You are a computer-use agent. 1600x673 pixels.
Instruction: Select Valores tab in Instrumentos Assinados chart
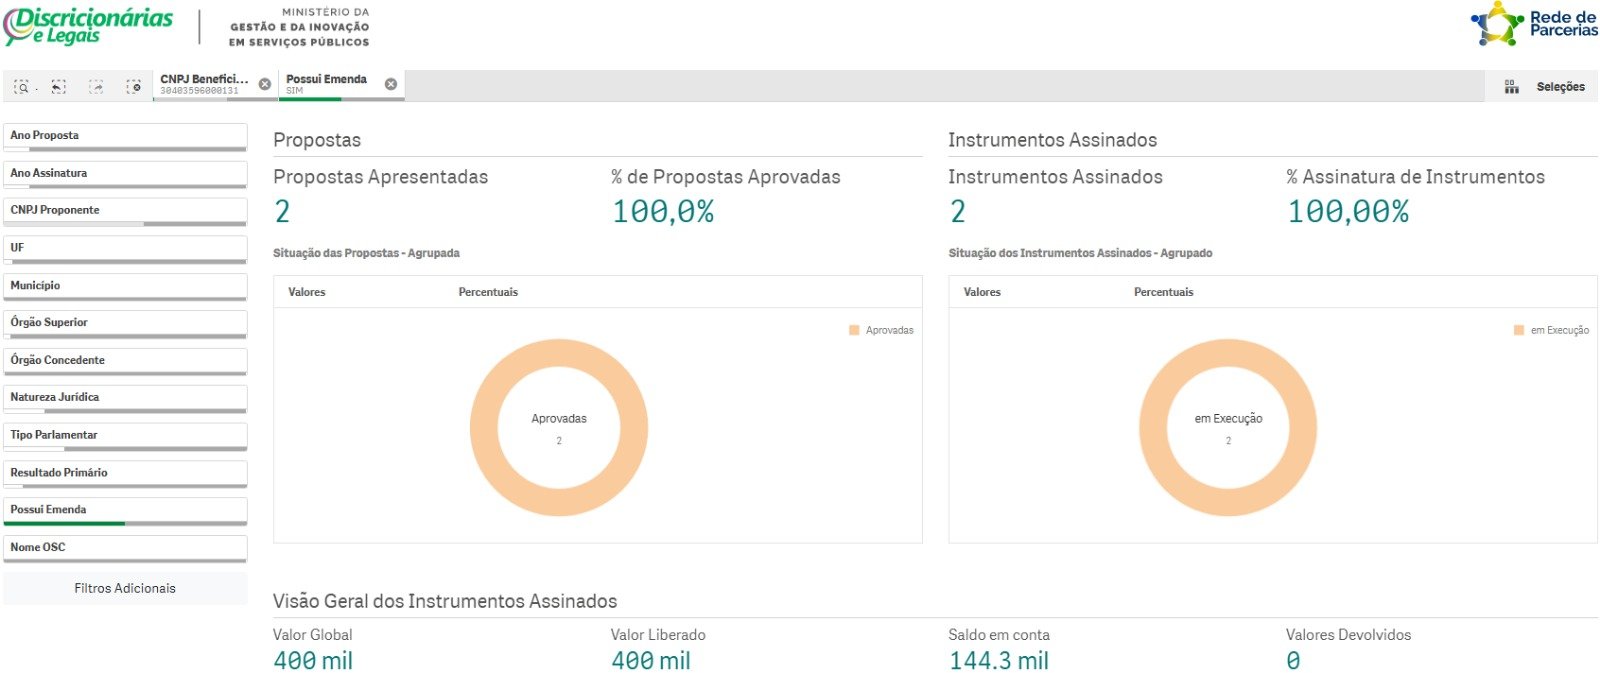[982, 292]
